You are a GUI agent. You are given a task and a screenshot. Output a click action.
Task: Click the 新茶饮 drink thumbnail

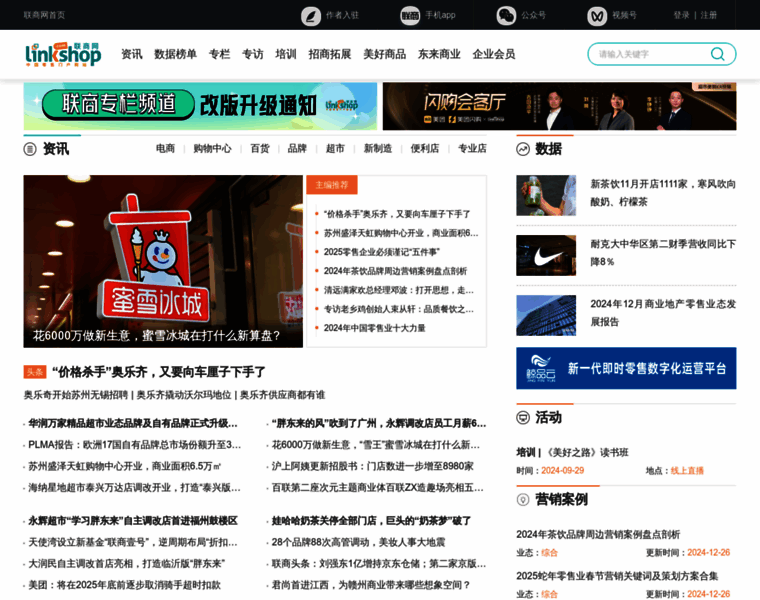[x=546, y=195]
